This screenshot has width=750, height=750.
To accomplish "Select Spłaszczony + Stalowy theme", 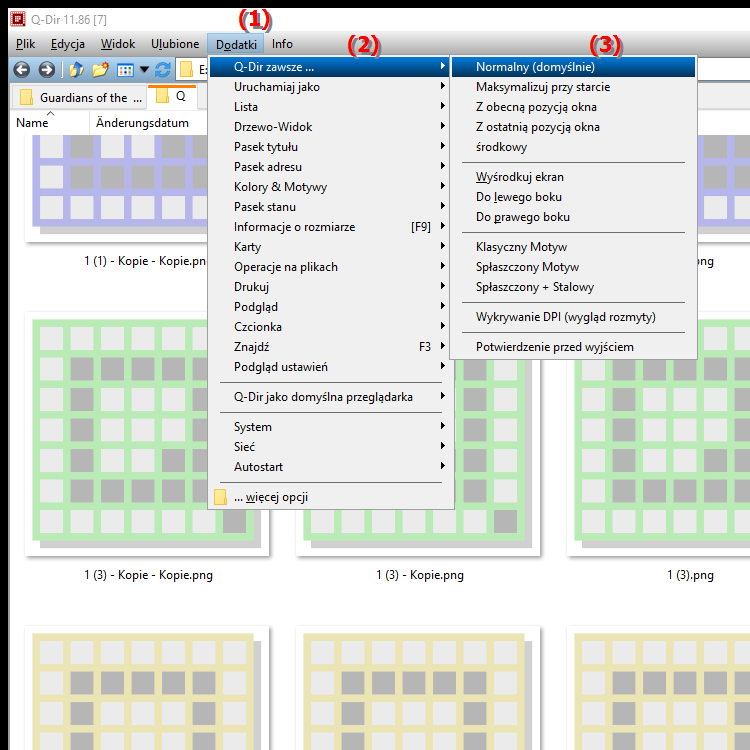I will pyautogui.click(x=573, y=287).
